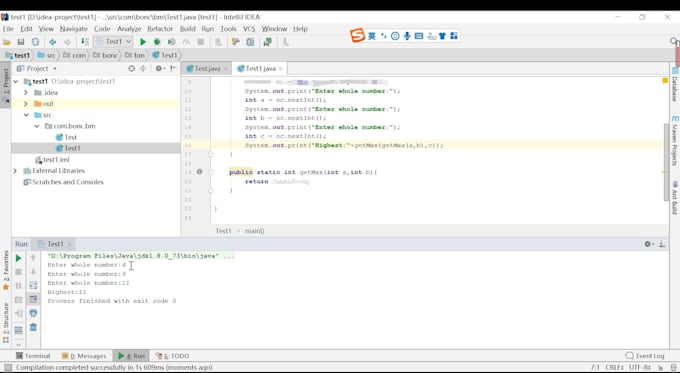The width and height of the screenshot is (680, 373).
Task: Click the SDK configuration toolbar icon
Action: pyautogui.click(x=268, y=42)
